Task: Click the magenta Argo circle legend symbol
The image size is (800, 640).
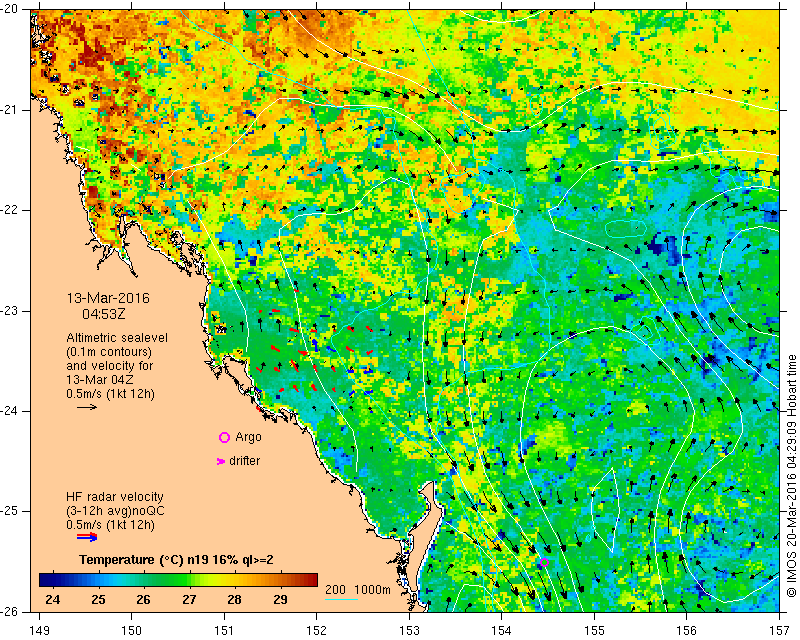Action: [224, 437]
